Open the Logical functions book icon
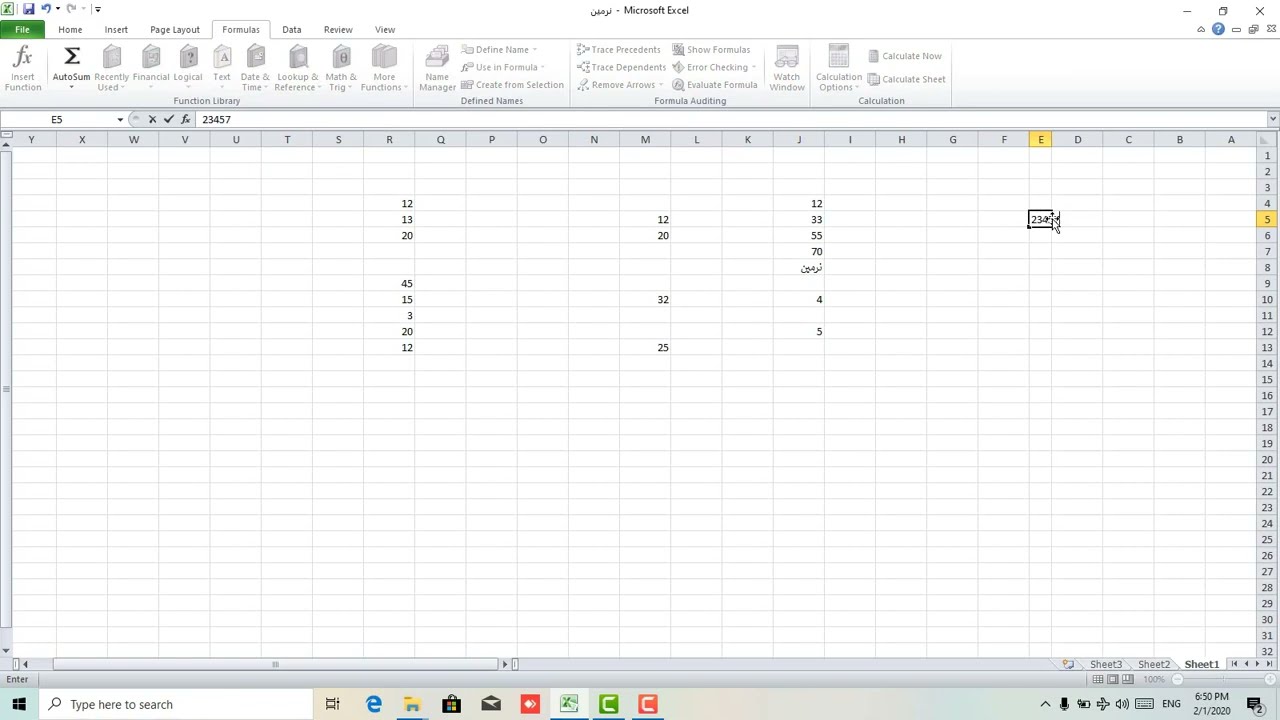This screenshot has height=720, width=1280. point(188,58)
